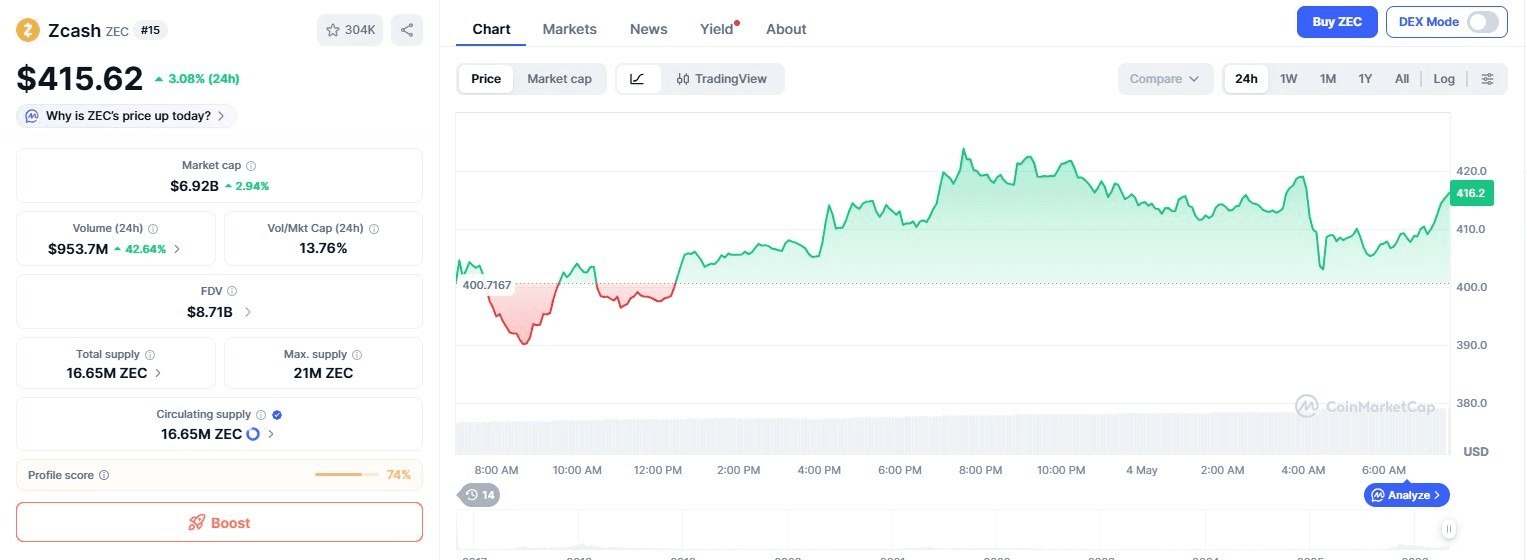Expand FDV details chevron

(x=248, y=312)
